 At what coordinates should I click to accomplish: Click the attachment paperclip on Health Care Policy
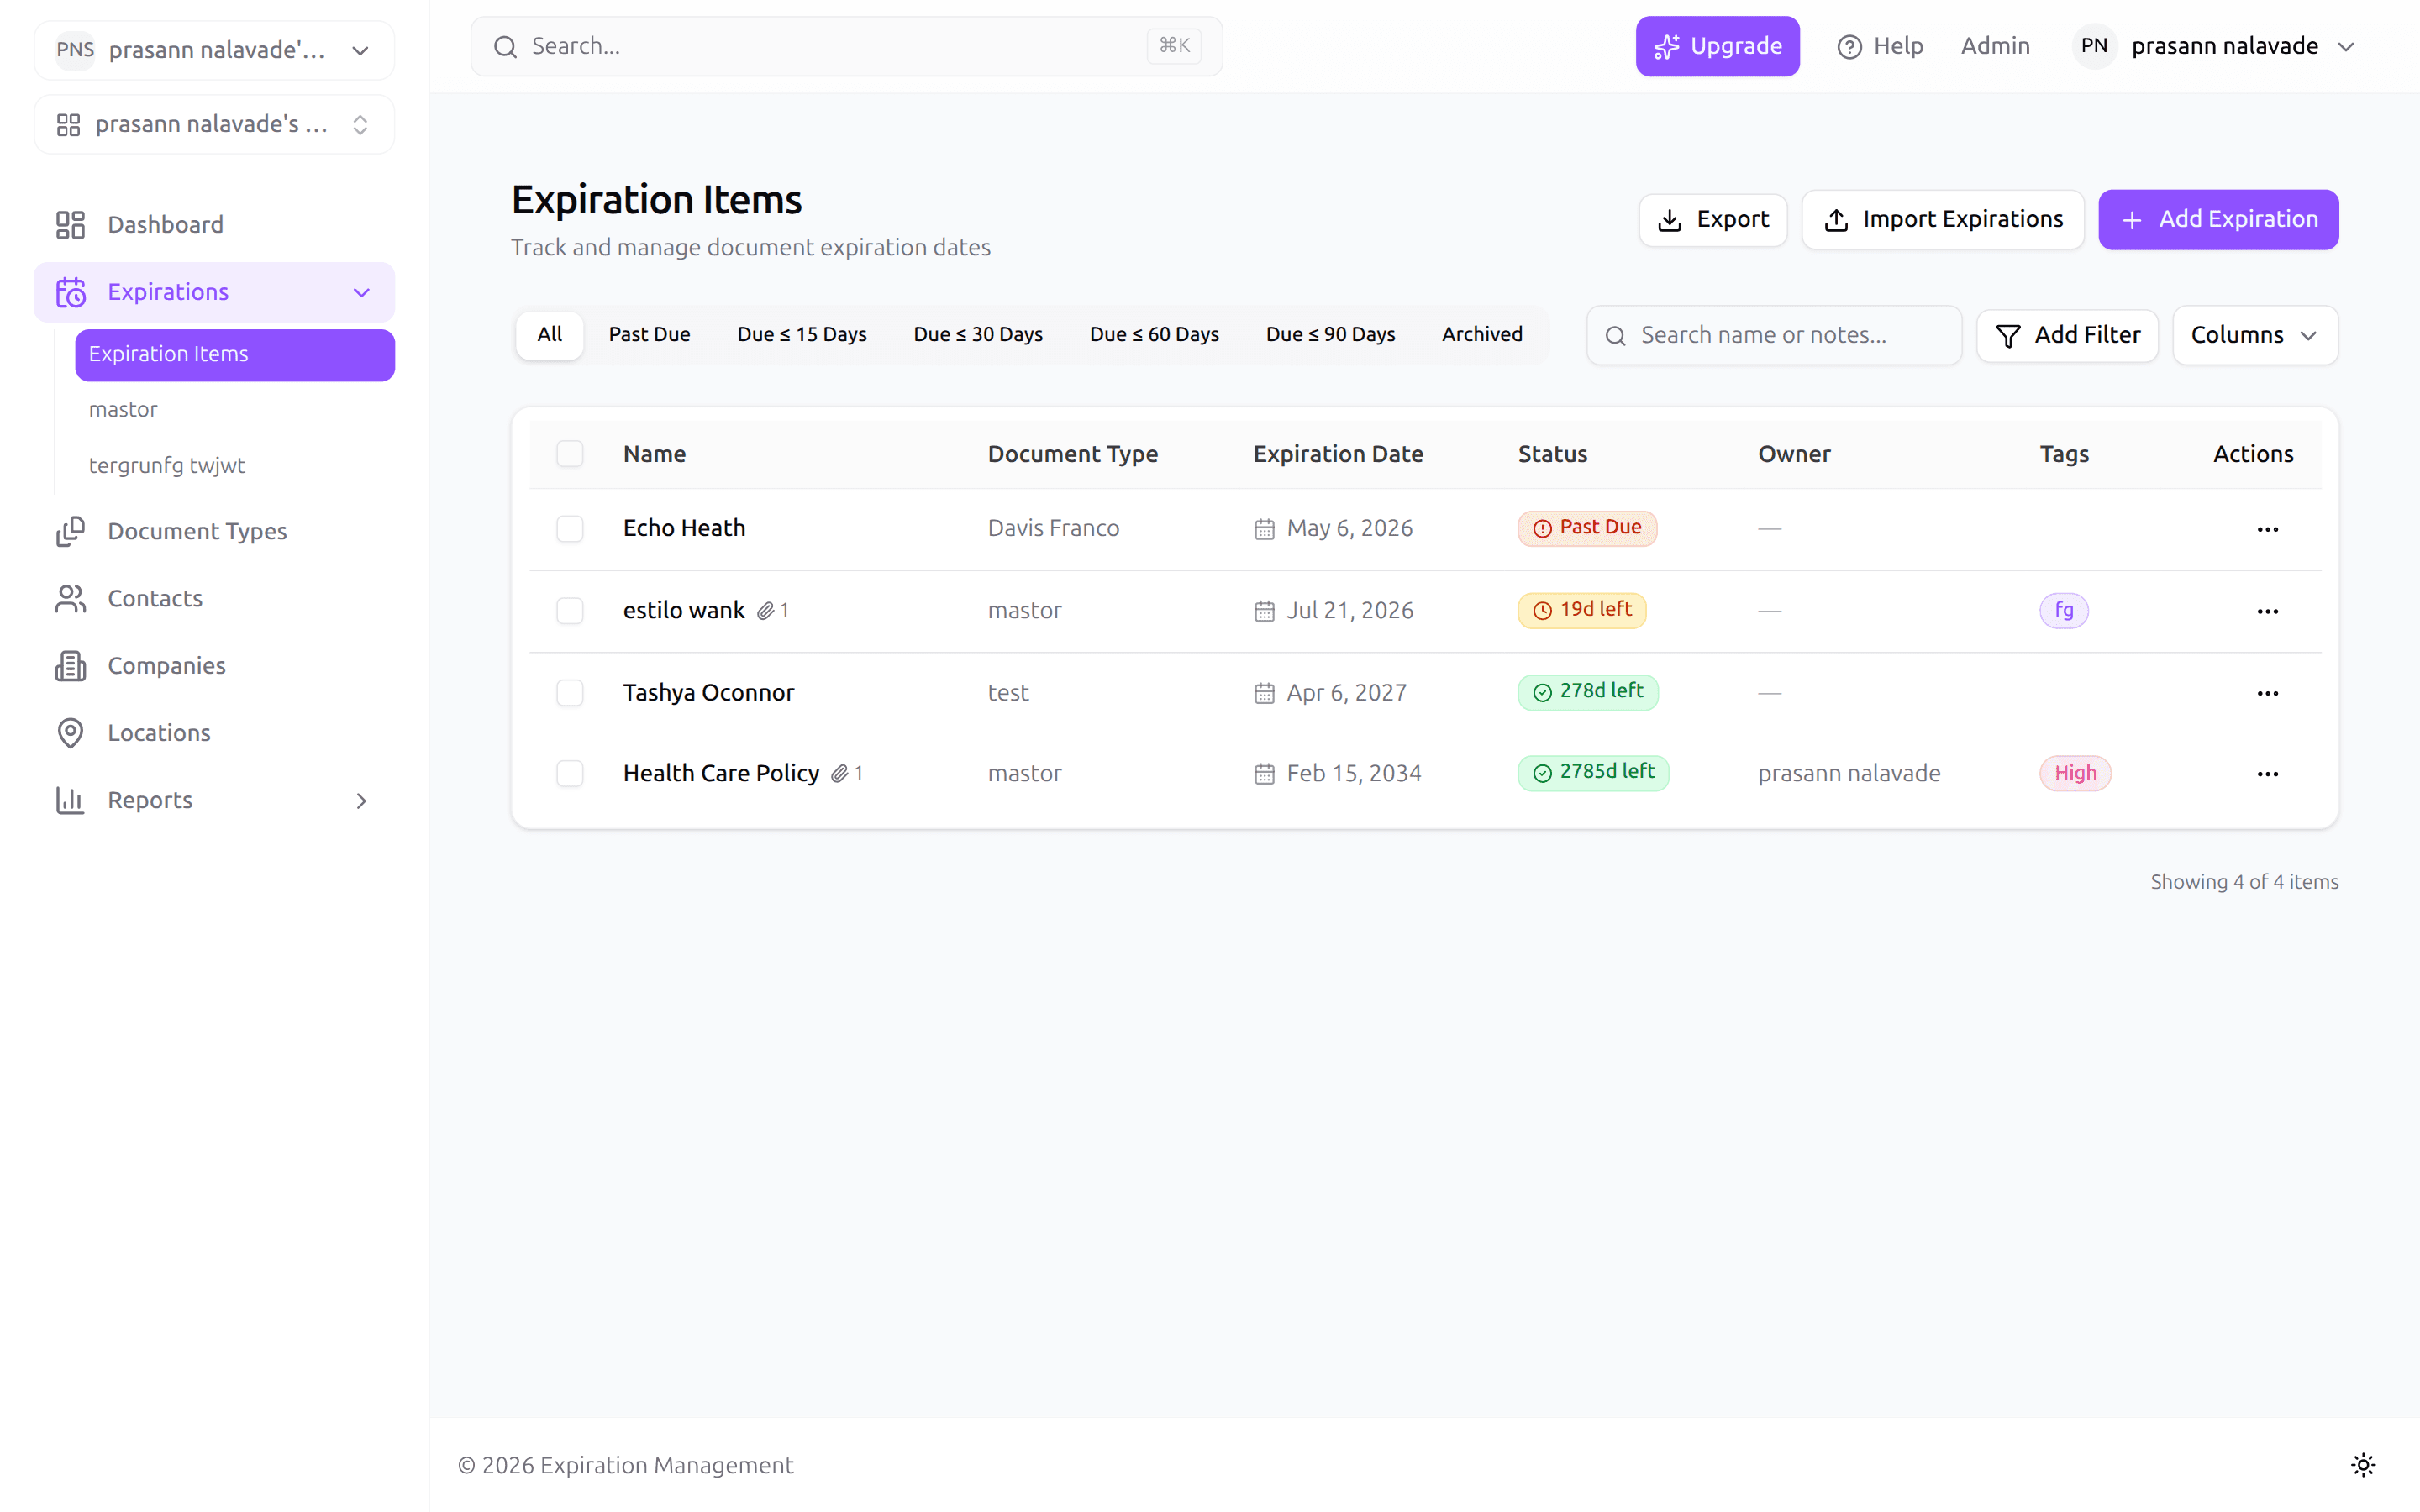(x=839, y=774)
